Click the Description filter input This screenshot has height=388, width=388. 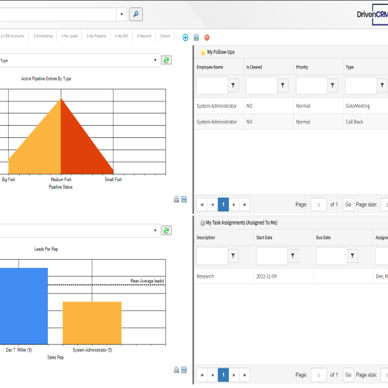point(212,256)
